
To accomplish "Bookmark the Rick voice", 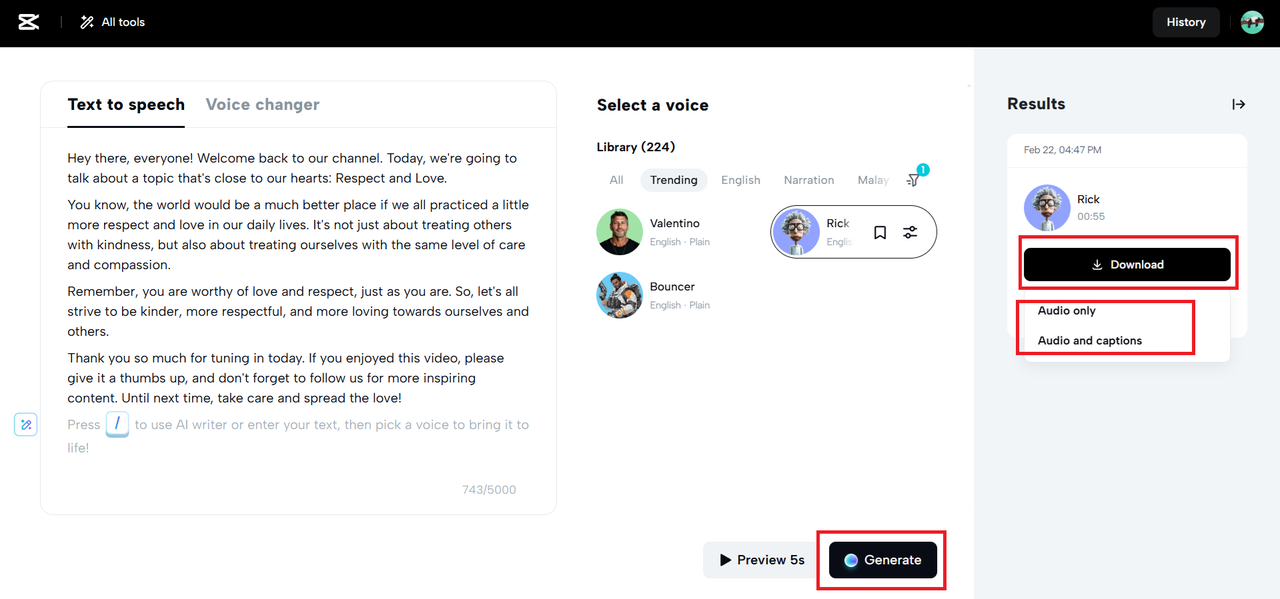I will [880, 232].
